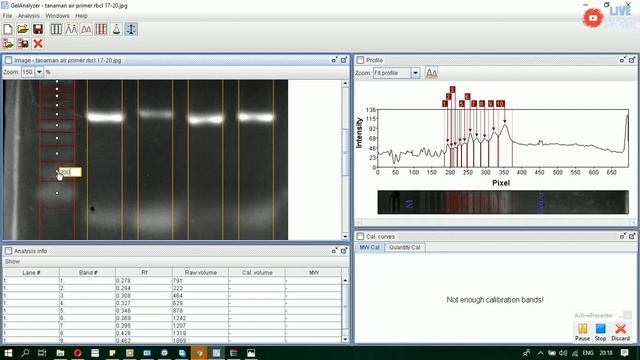This screenshot has width=640, height=360.
Task: Open the File menu
Action: click(x=7, y=16)
